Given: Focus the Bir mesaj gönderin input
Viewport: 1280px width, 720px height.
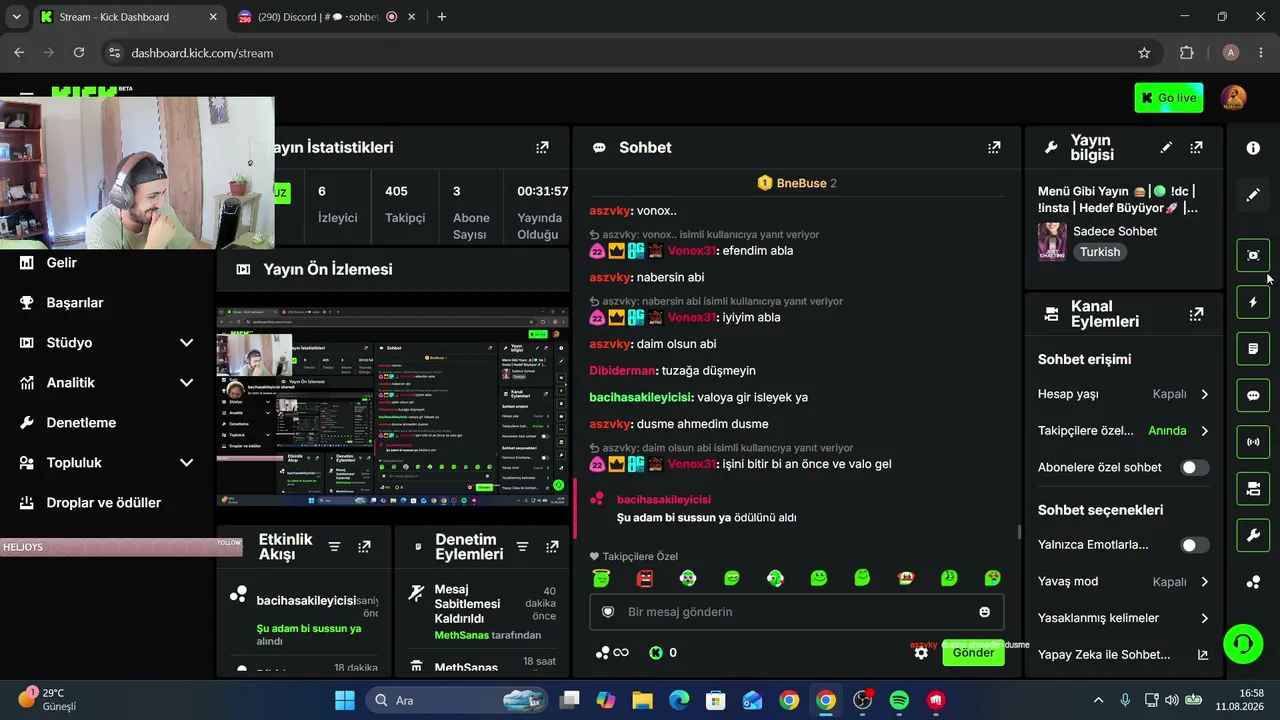Looking at the screenshot, I should [x=796, y=612].
